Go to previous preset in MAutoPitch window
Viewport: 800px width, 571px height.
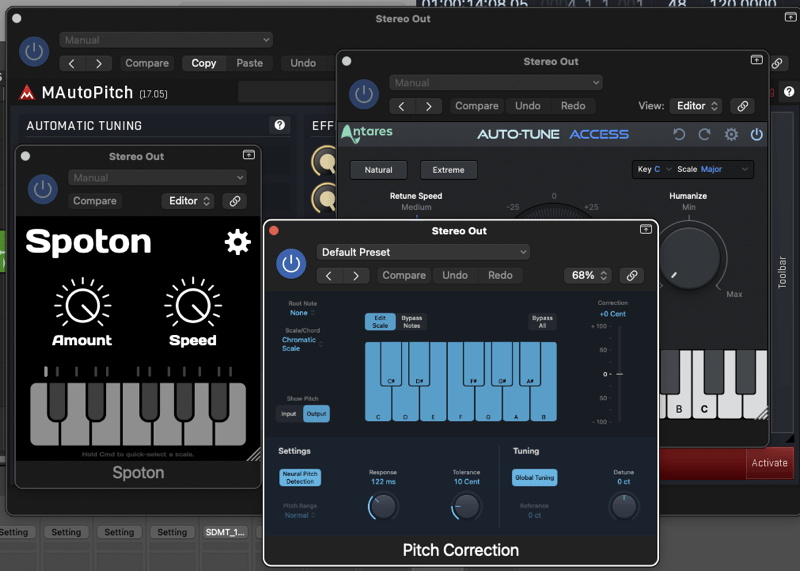[x=71, y=63]
